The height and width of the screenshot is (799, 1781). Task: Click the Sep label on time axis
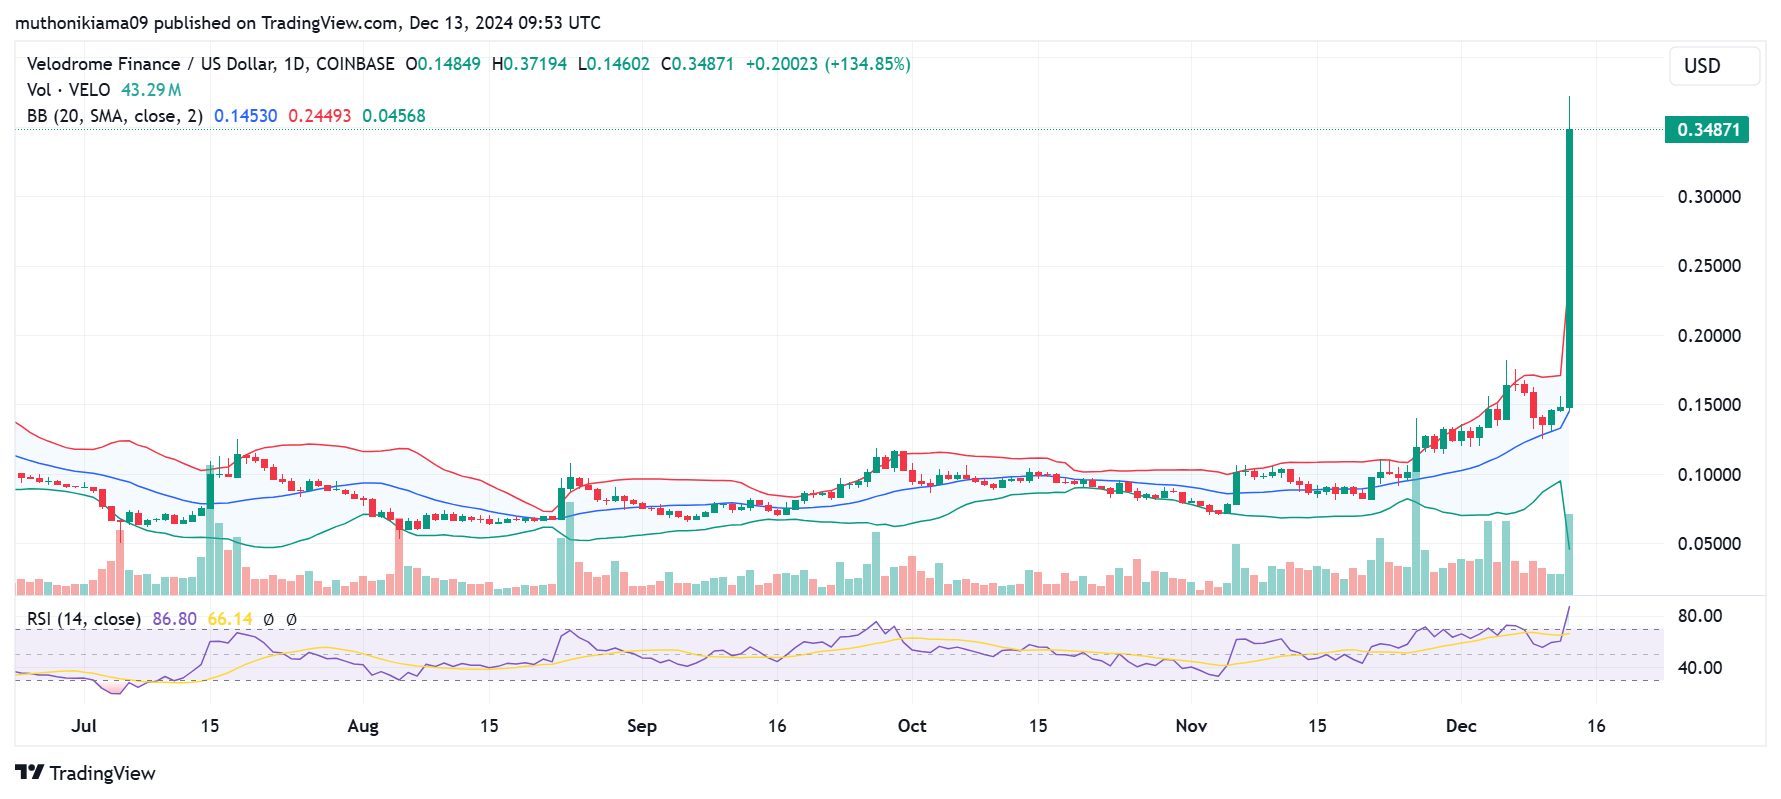point(641,726)
